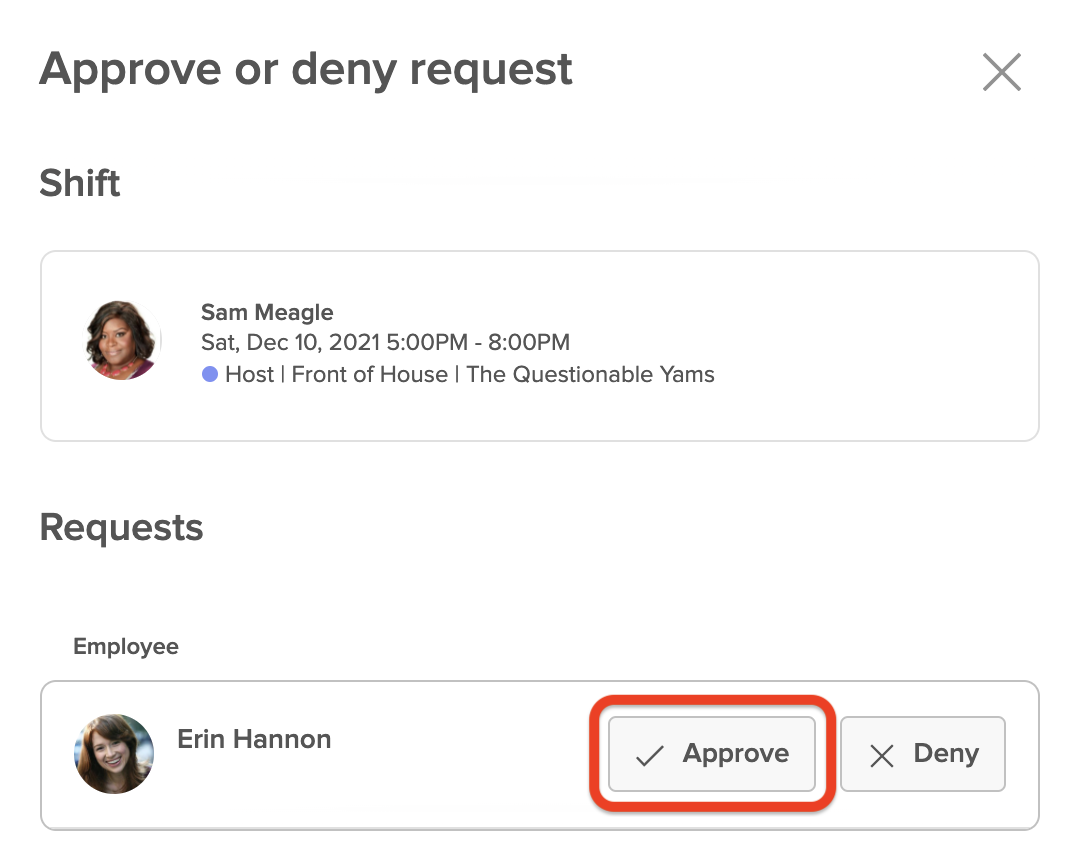Click the Approve or deny request title

coord(306,69)
